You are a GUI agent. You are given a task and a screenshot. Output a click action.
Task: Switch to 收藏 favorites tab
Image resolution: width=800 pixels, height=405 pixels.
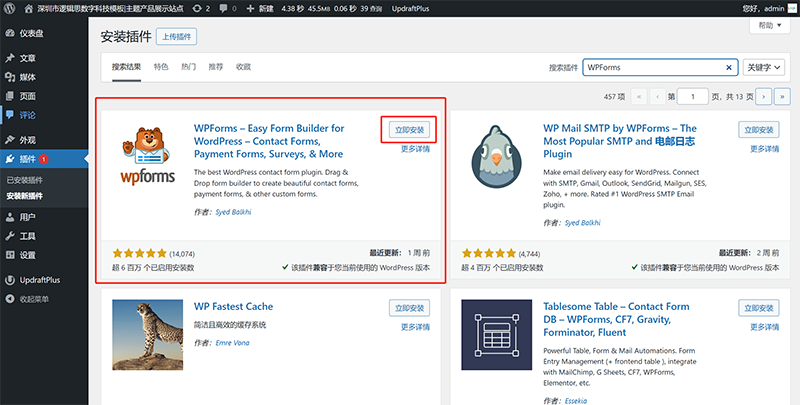pos(243,67)
